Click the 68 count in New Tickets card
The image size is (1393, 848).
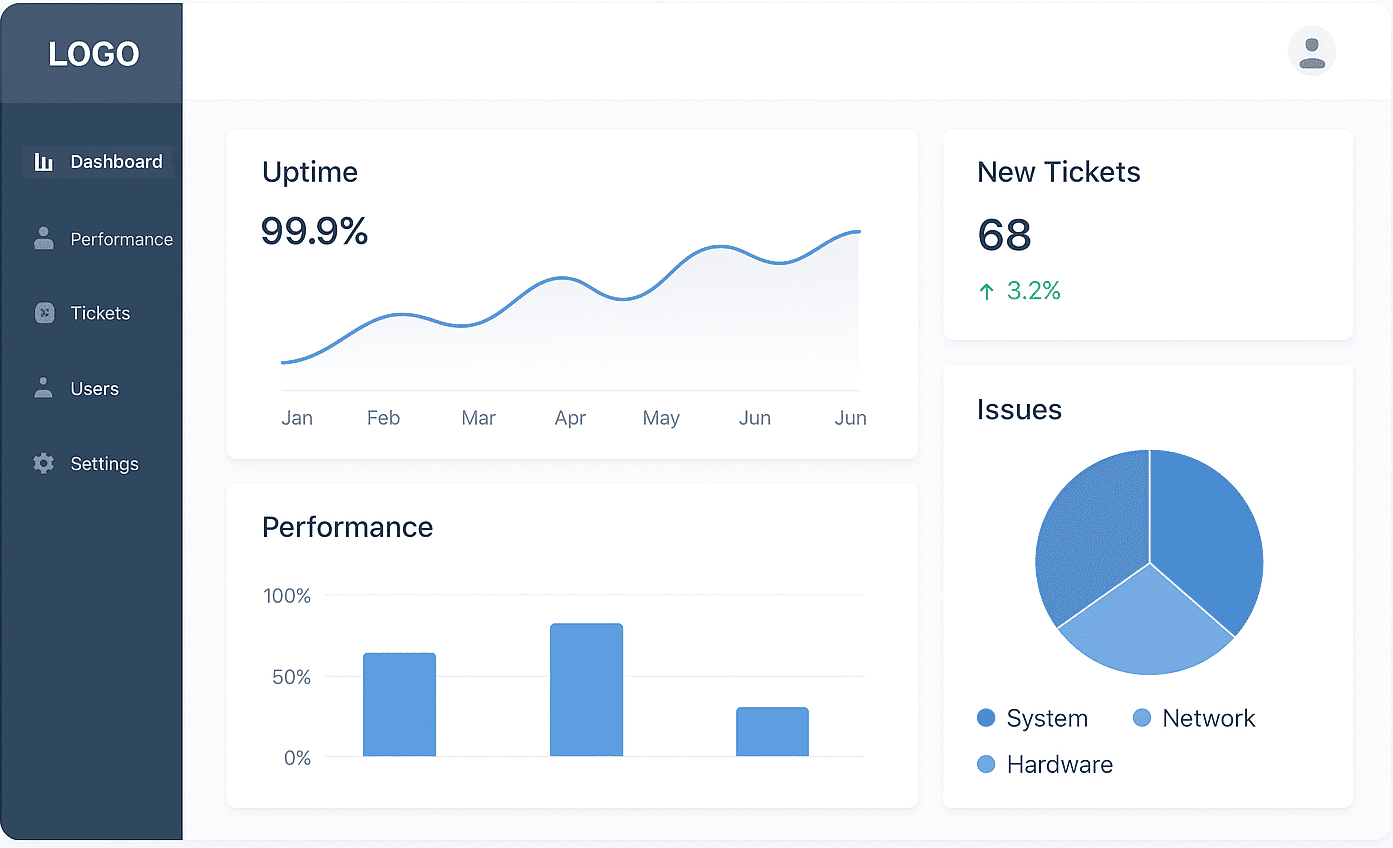tap(1004, 235)
